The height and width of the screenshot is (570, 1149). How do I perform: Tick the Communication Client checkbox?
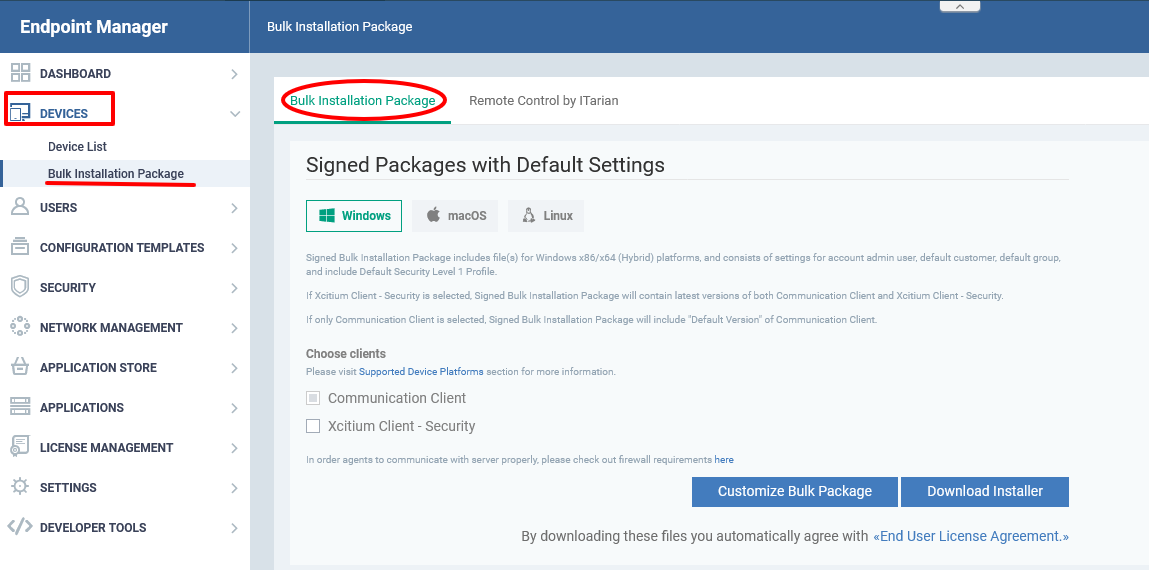(313, 399)
